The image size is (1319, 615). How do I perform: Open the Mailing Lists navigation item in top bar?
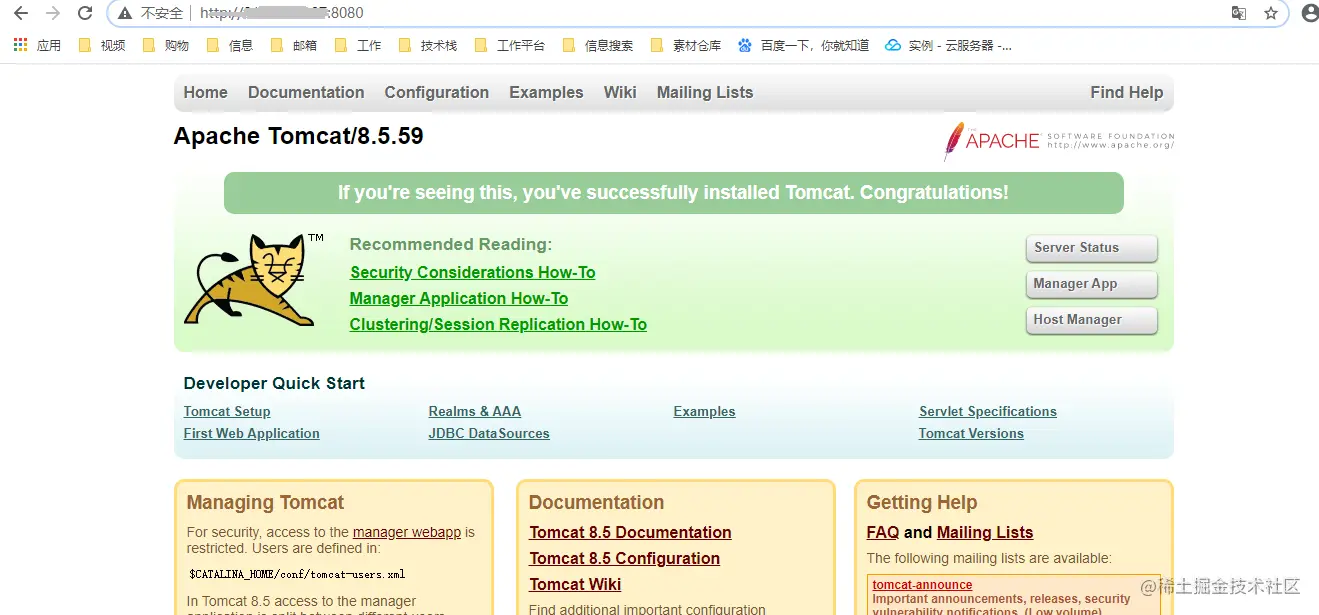pyautogui.click(x=705, y=92)
